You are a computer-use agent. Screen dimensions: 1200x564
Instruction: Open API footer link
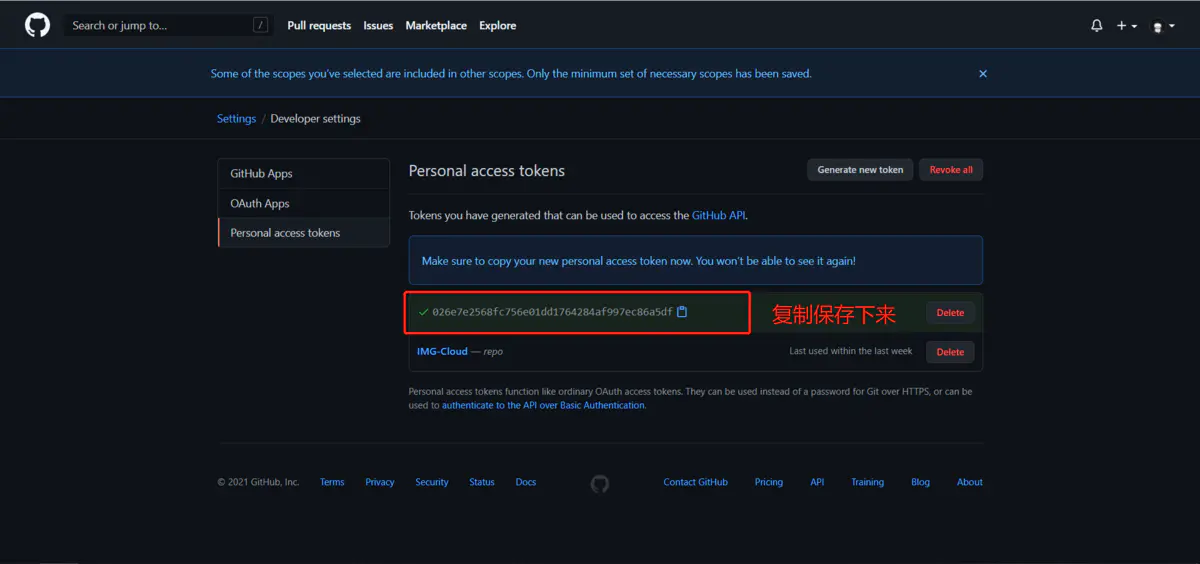click(x=817, y=482)
